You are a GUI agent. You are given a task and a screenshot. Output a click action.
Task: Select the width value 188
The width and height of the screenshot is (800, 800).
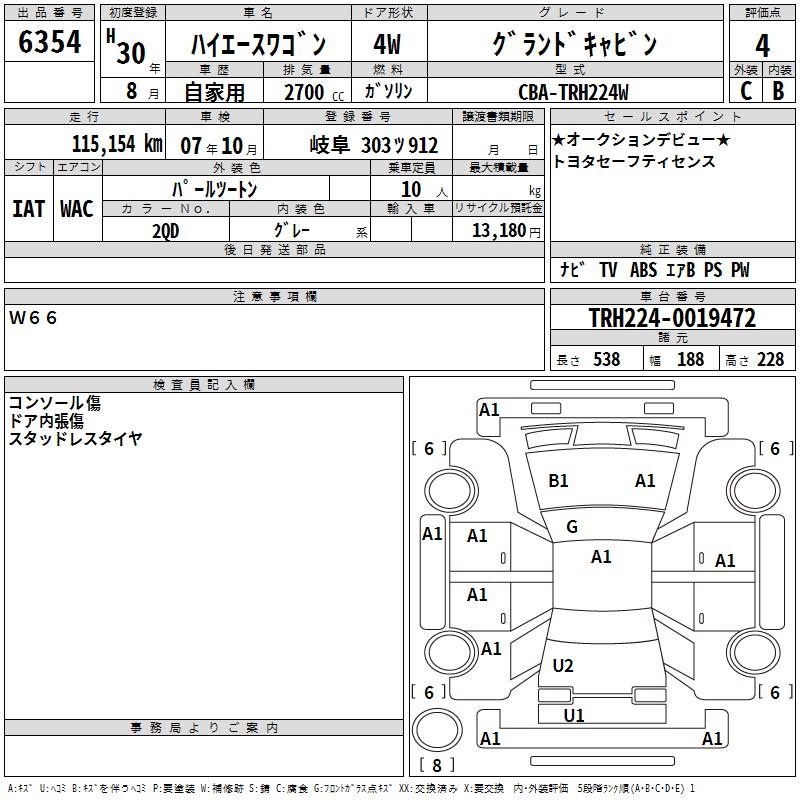[x=691, y=359]
